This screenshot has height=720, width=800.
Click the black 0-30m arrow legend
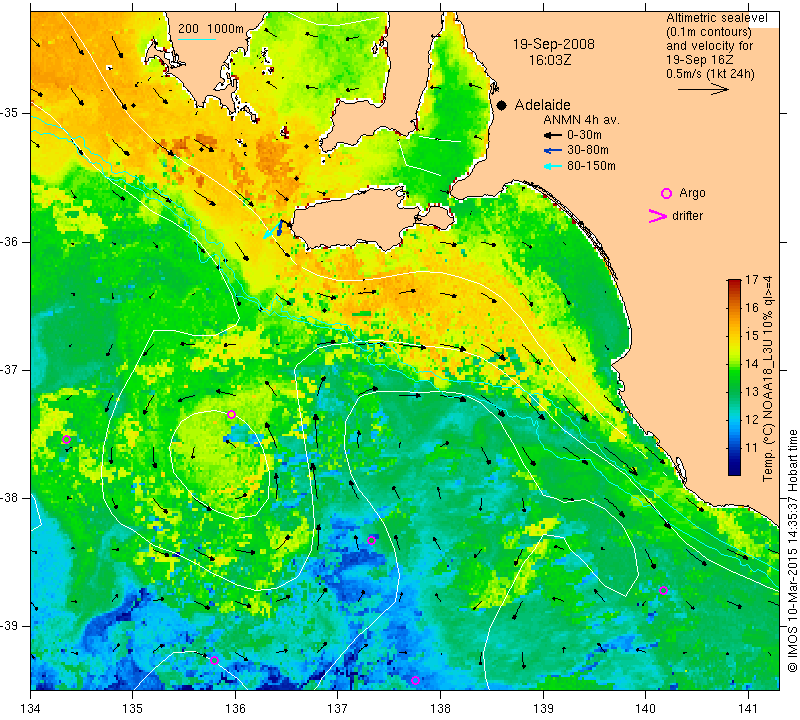(x=553, y=135)
